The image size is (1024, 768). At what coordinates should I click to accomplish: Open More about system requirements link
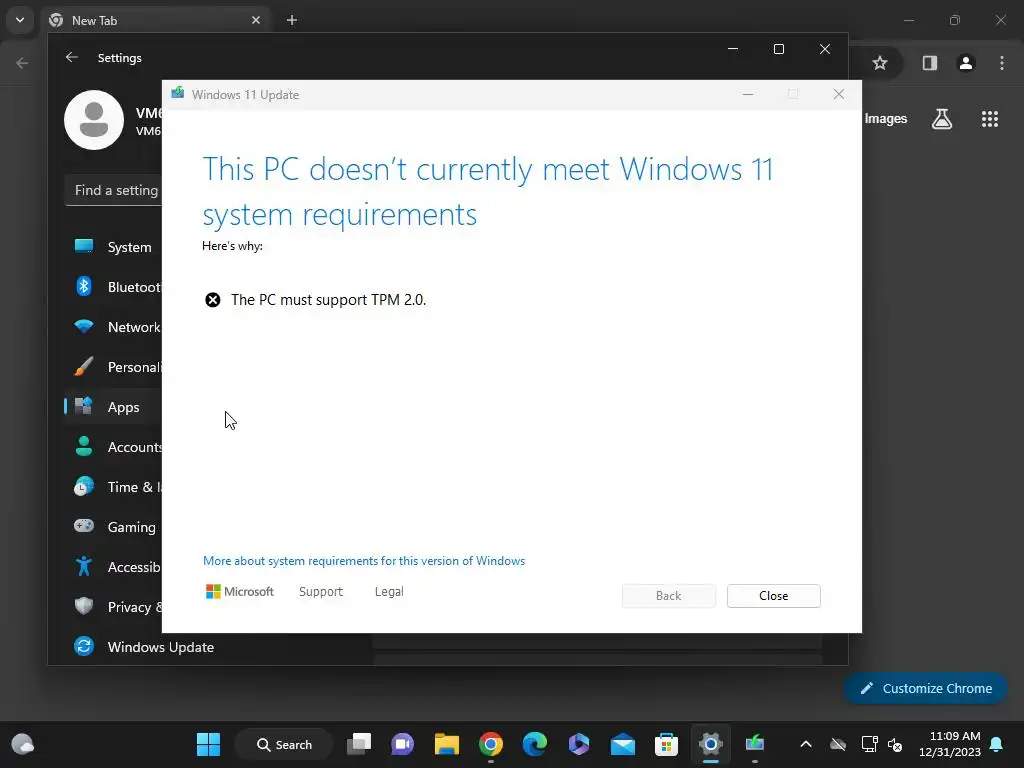[x=364, y=561]
